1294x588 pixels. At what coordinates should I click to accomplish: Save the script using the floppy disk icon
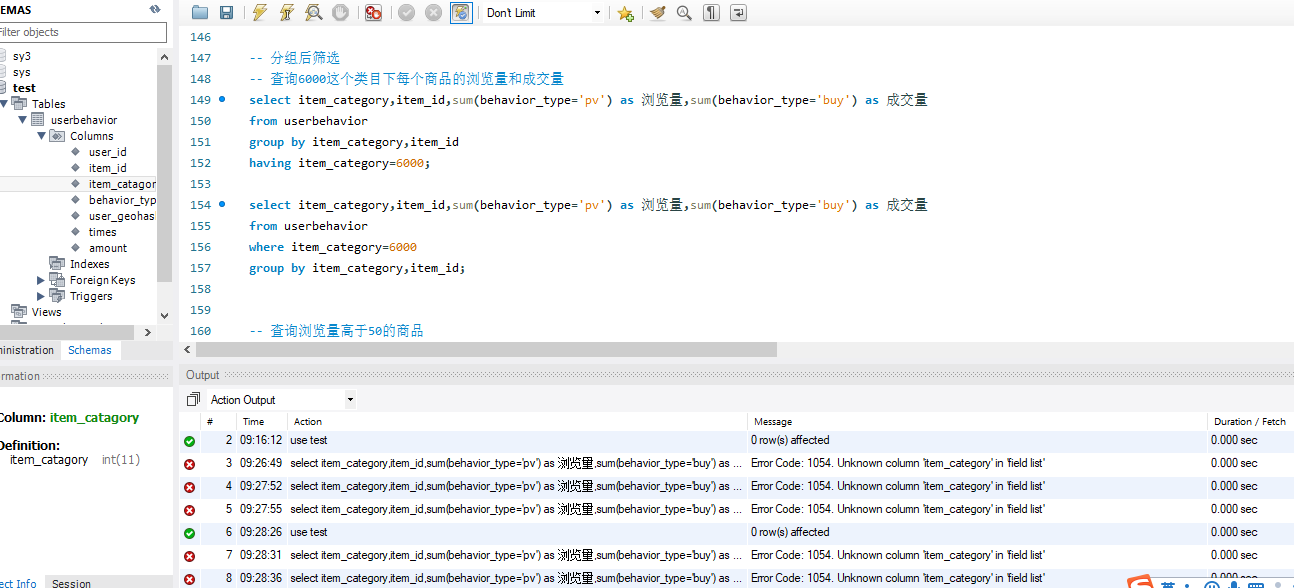[x=226, y=13]
